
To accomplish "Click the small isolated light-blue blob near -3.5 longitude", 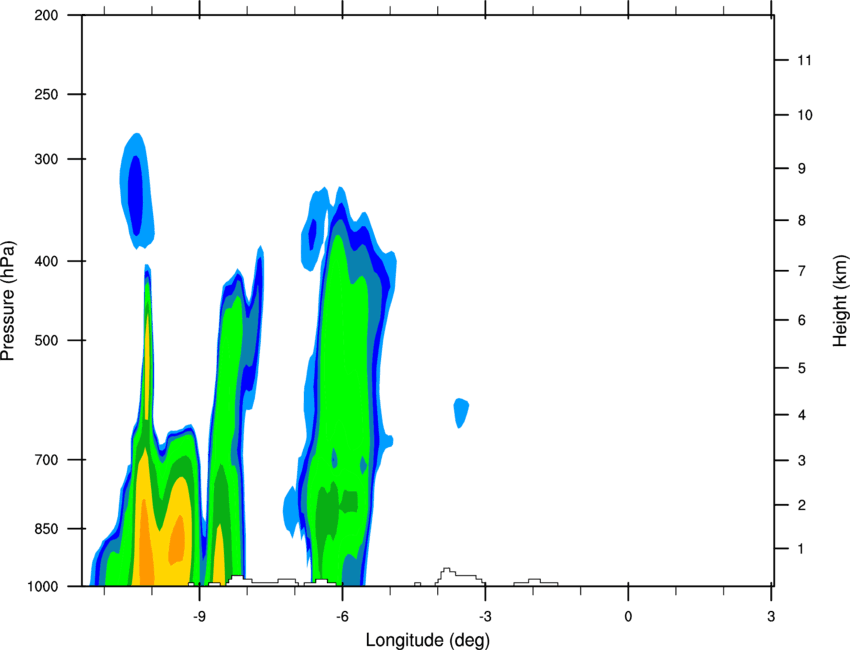I will [x=461, y=413].
